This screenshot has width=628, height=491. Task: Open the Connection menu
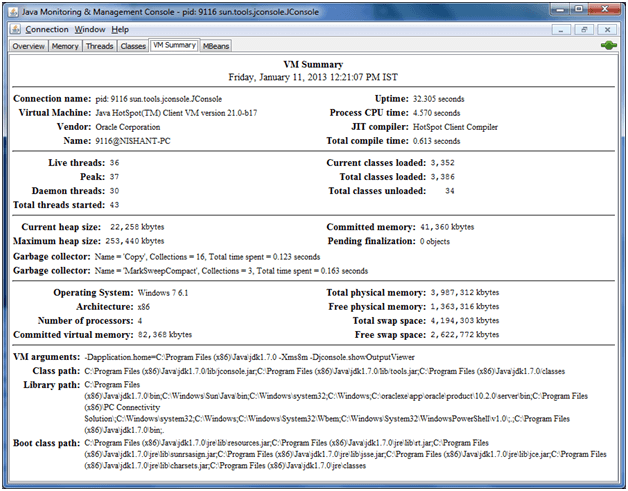pos(47,30)
